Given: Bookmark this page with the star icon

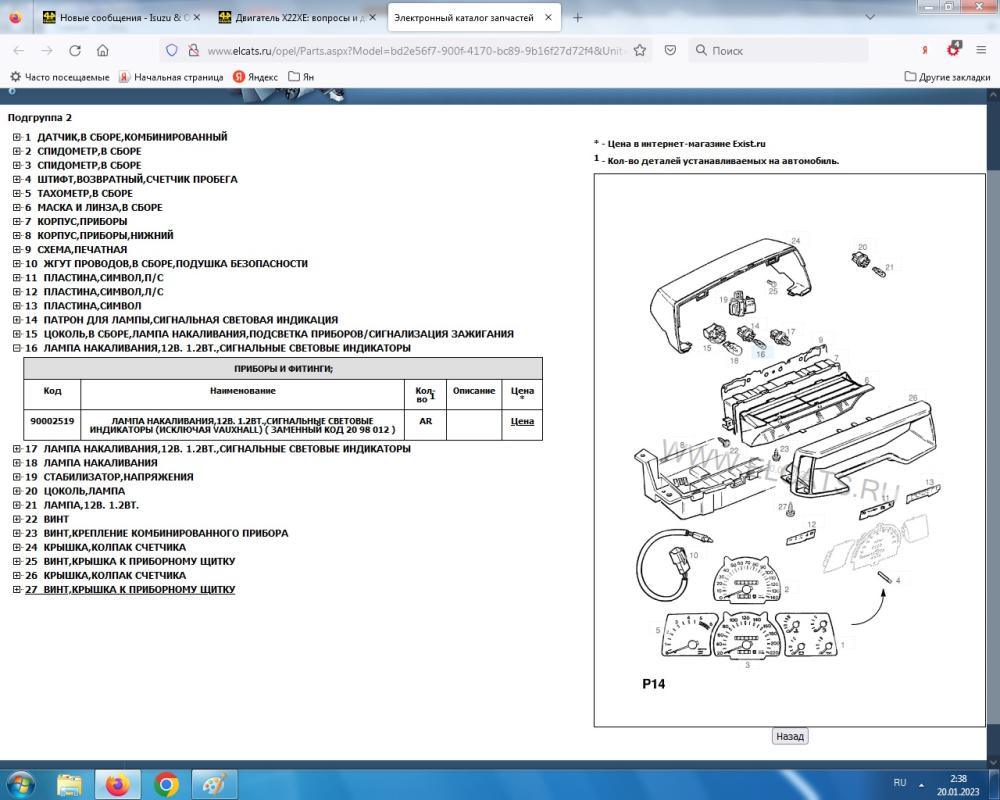Looking at the screenshot, I should pos(640,50).
